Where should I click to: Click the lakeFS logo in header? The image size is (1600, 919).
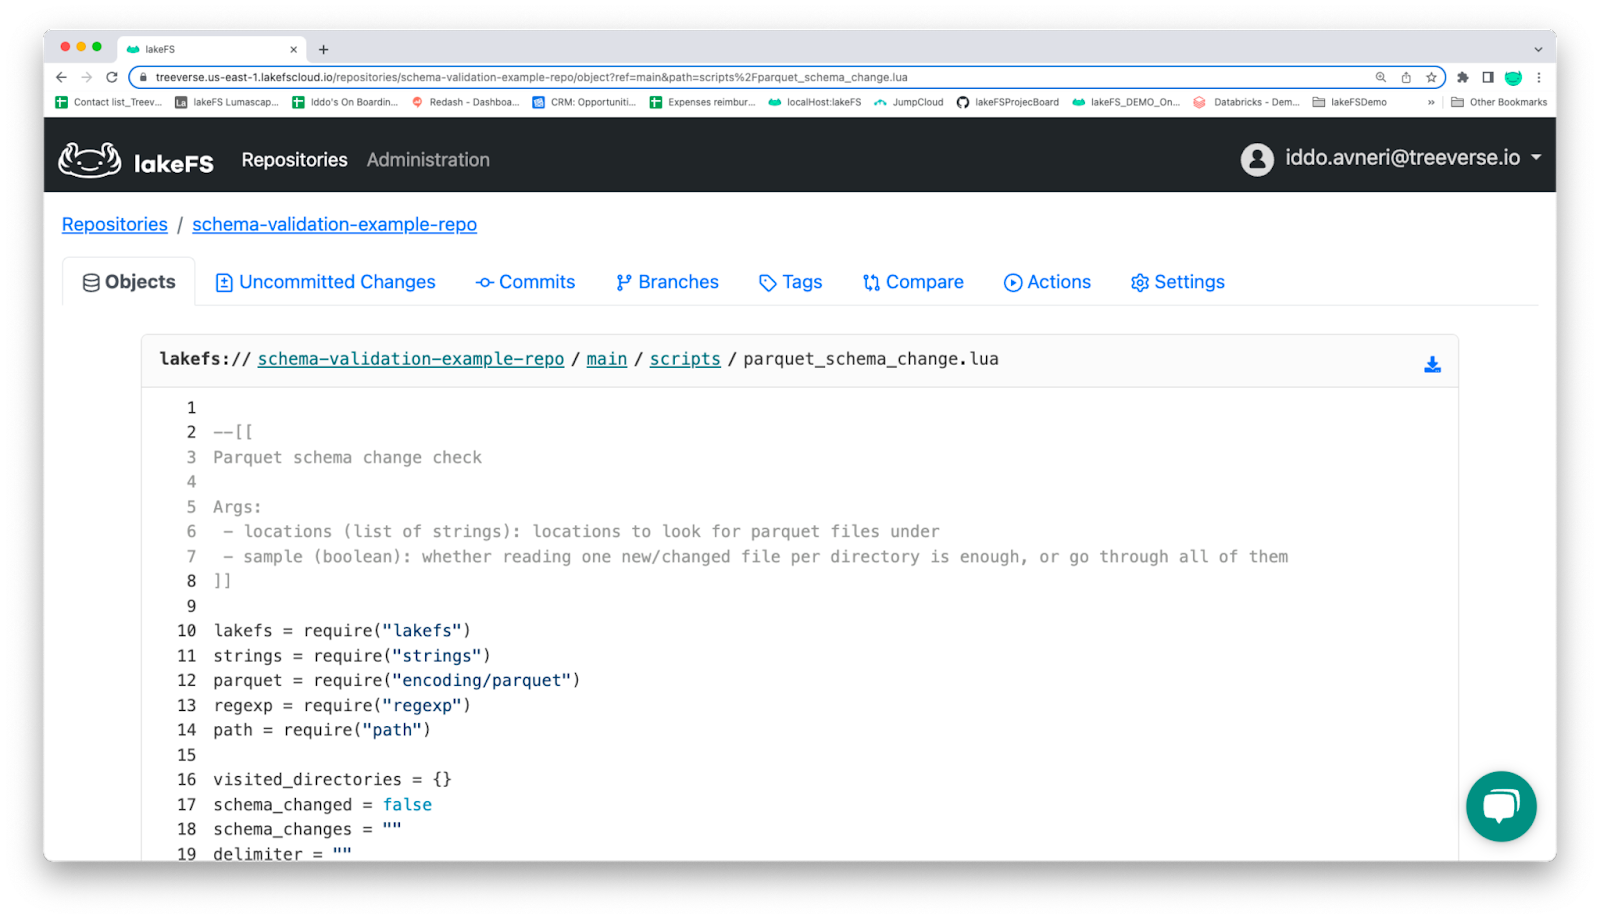(136, 160)
